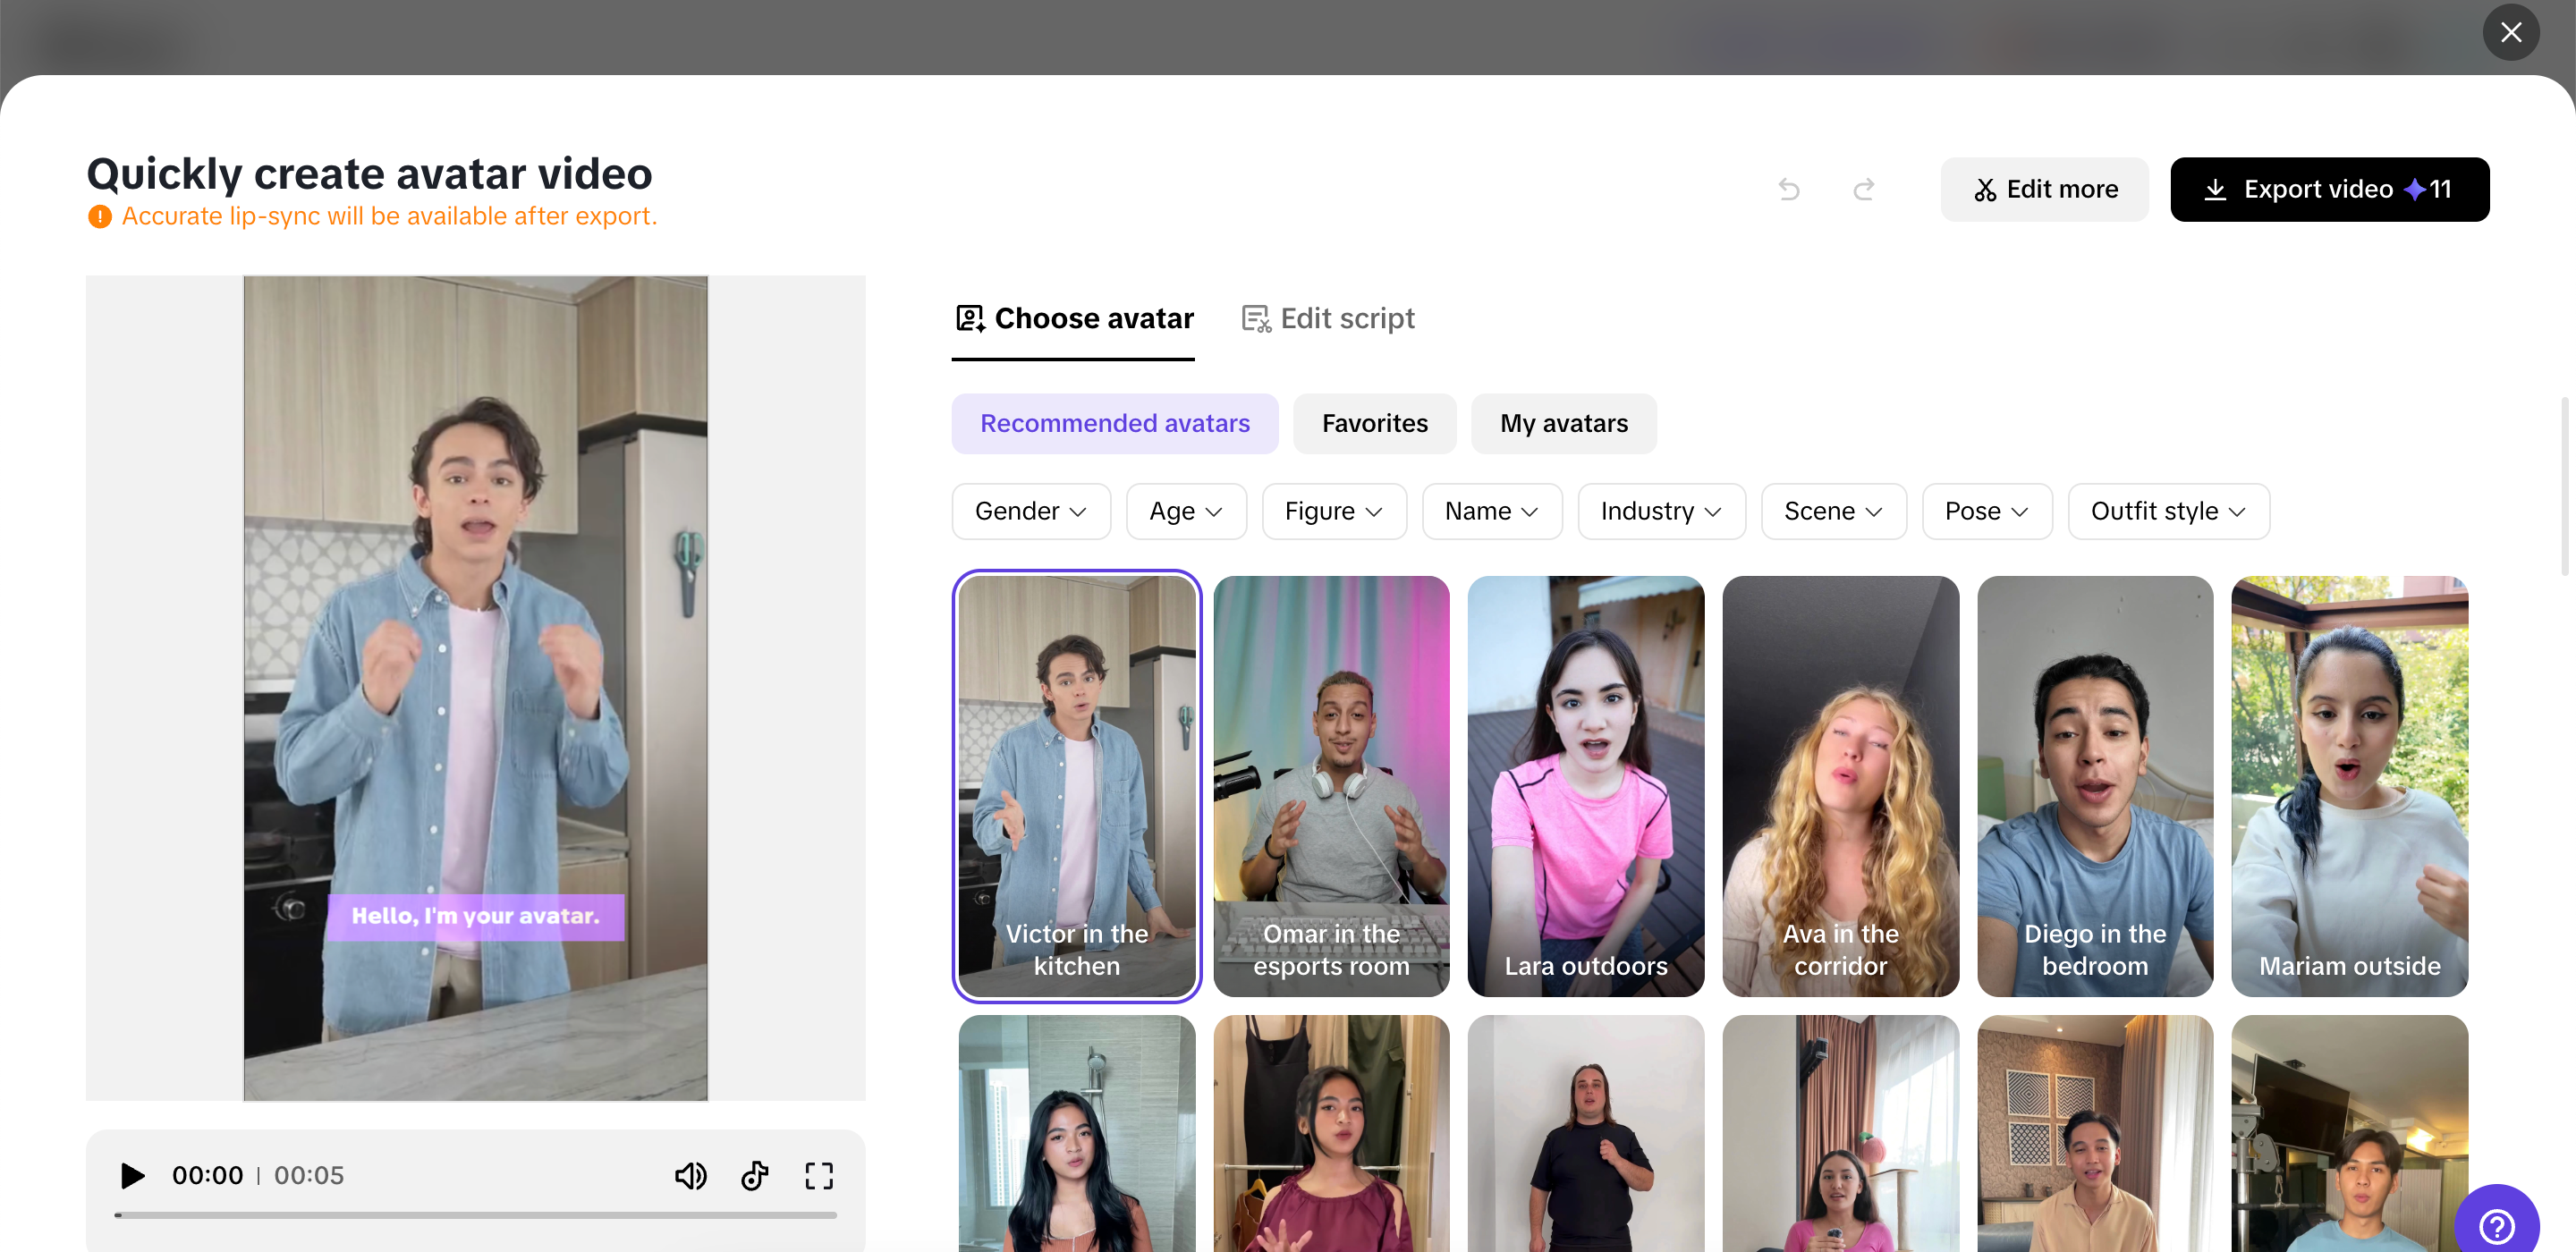
Task: Expand the Outfit style dropdown
Action: pos(2167,511)
